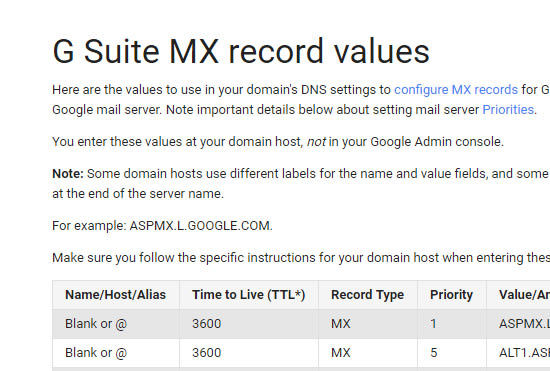550x371 pixels.
Task: Click the 'G Suite MX record values' heading
Action: tap(241, 52)
